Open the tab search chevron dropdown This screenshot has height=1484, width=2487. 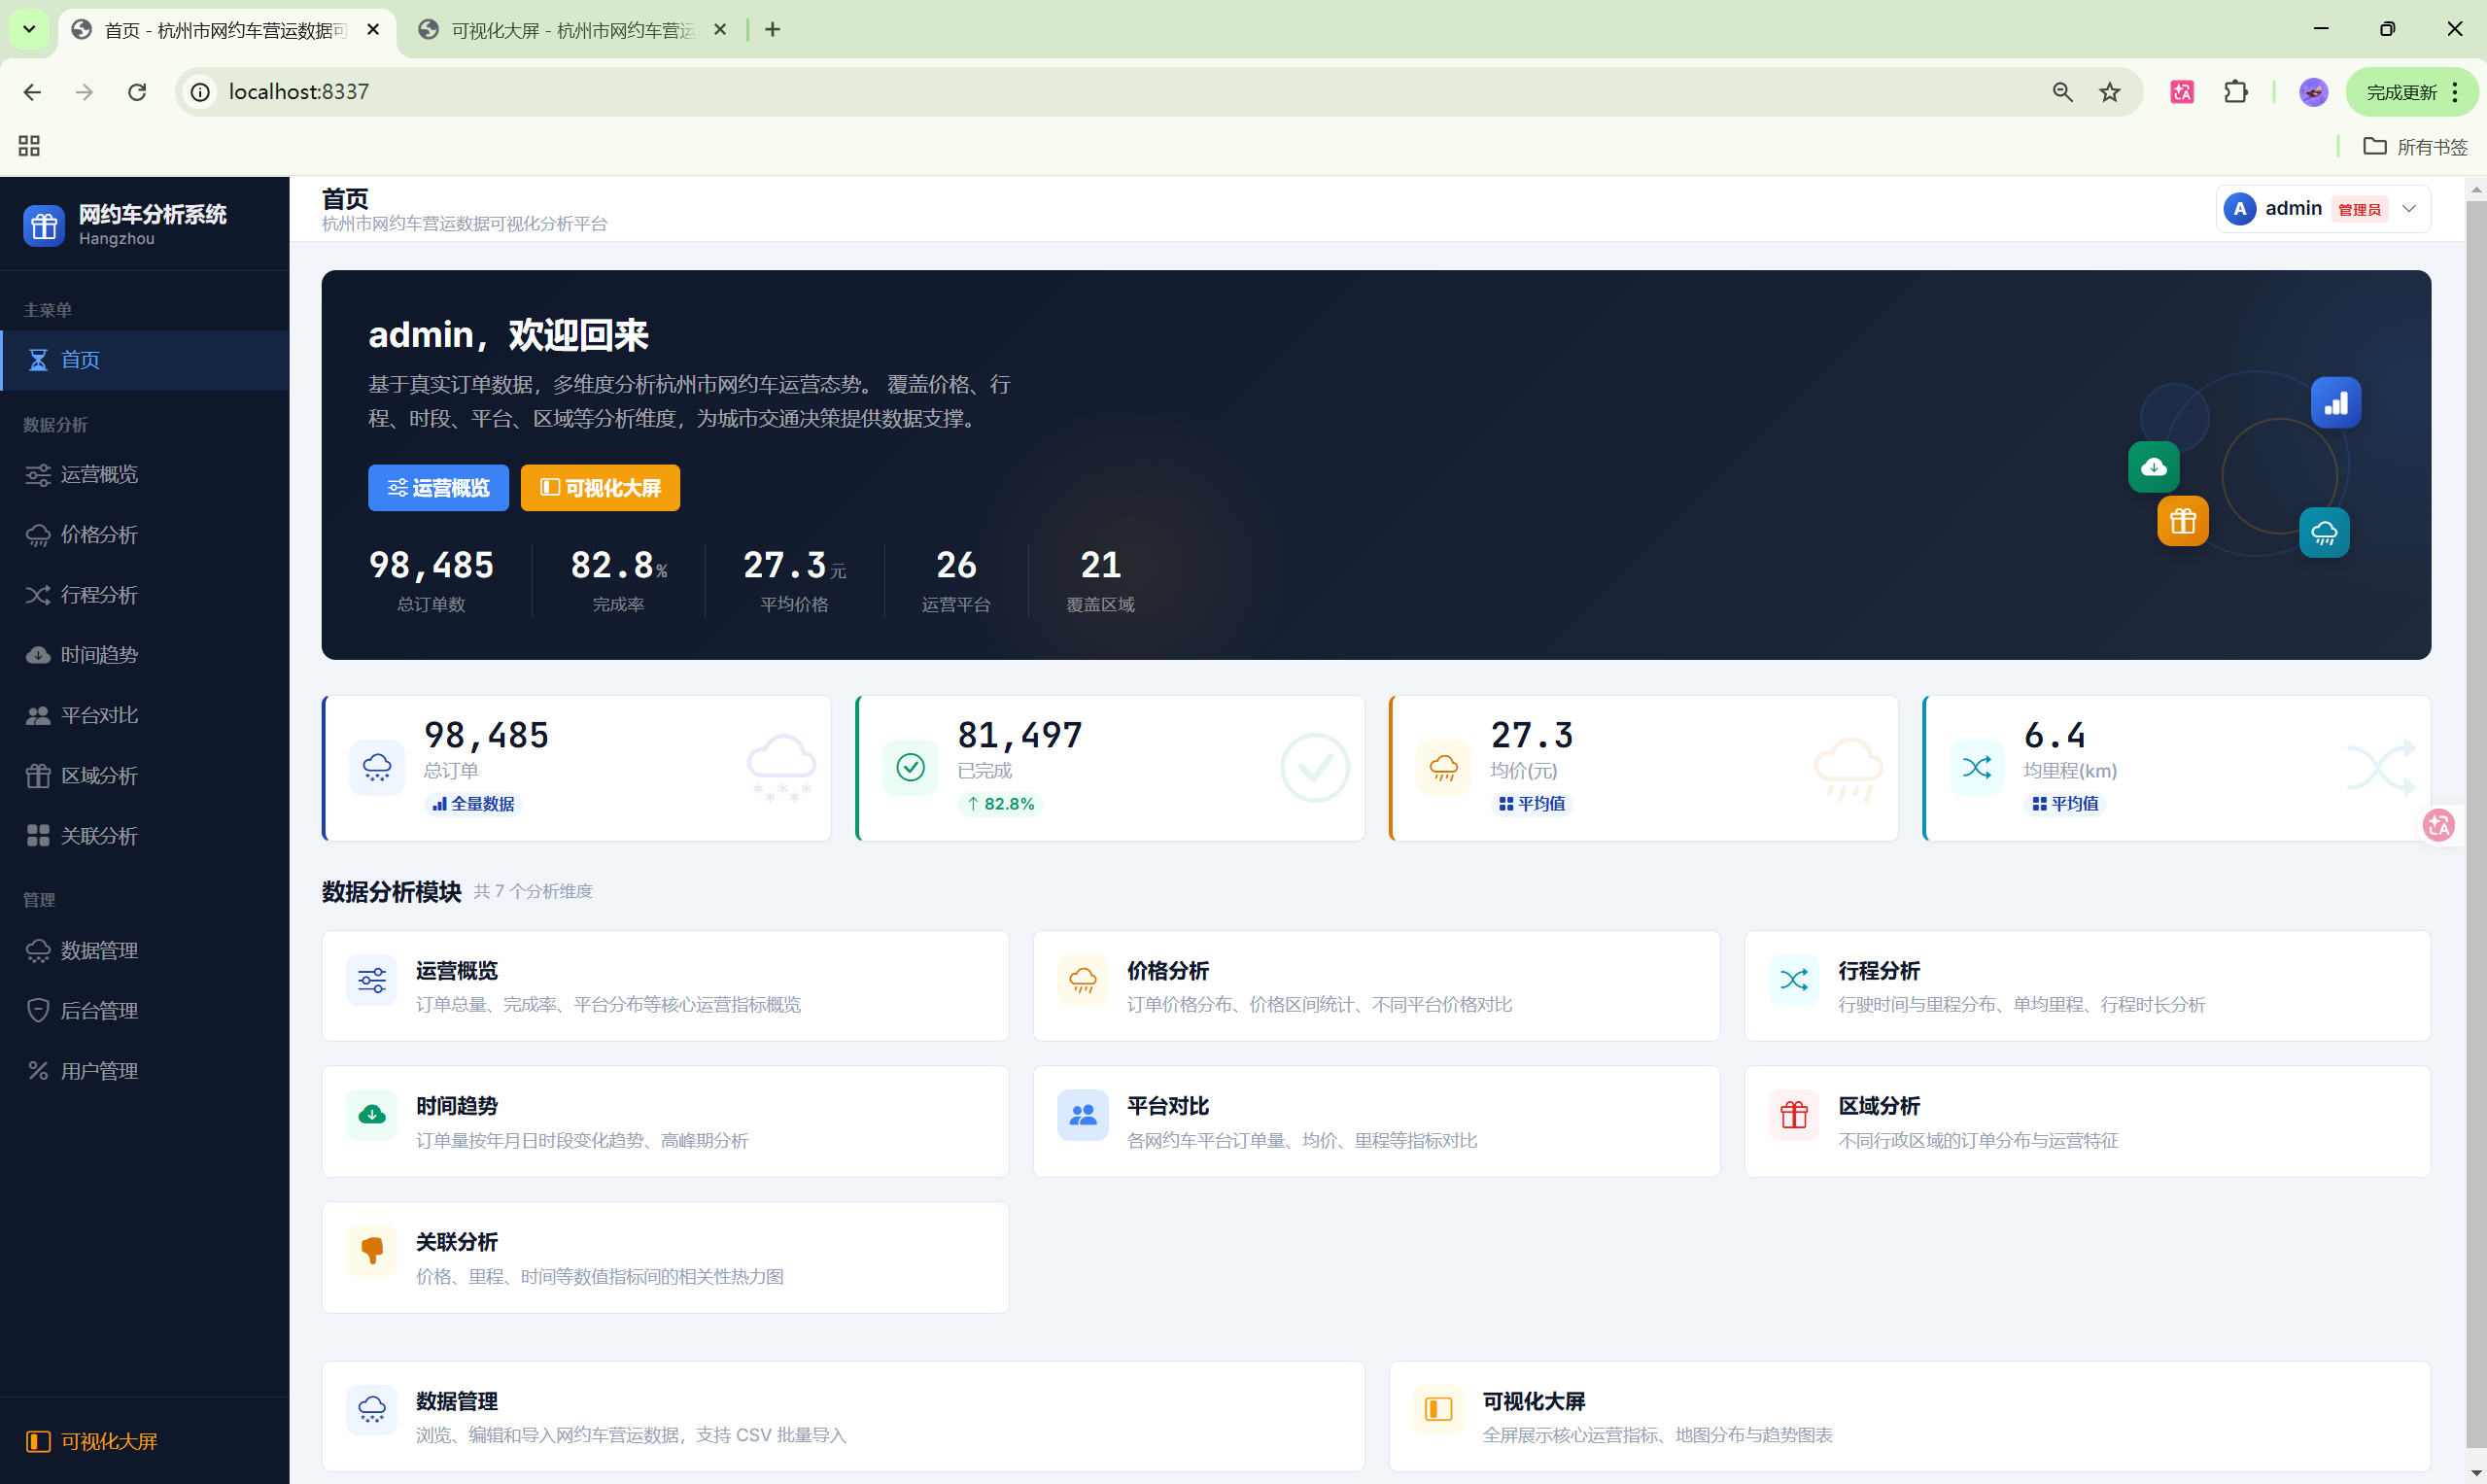[28, 29]
